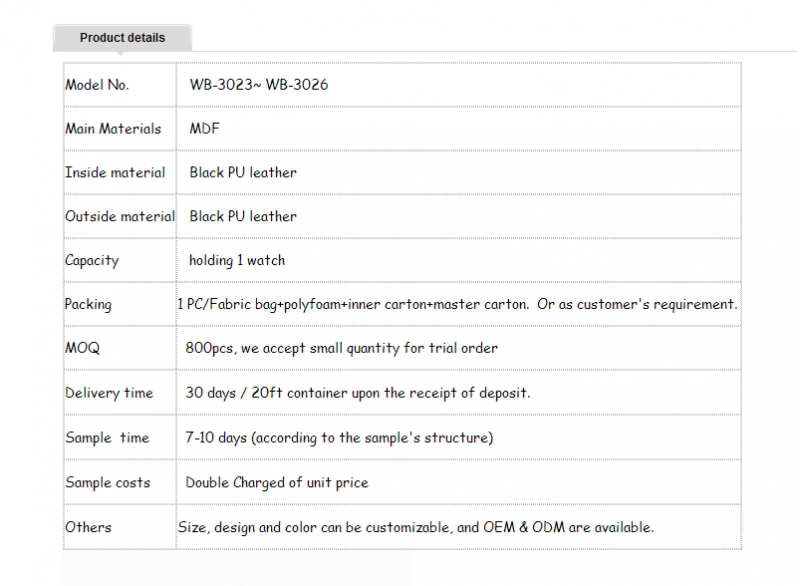The image size is (800, 586).
Task: Click Black PU leather in Inside material row
Action: click(x=243, y=172)
